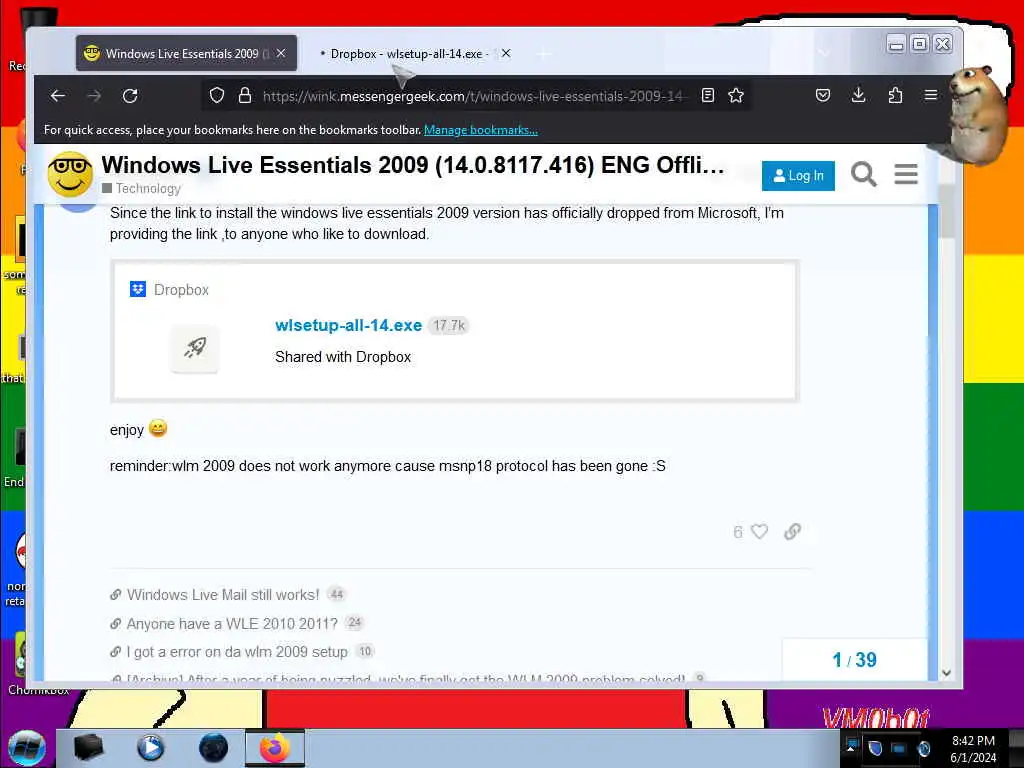
Task: Open the extensions puzzle icon
Action: click(x=895, y=95)
